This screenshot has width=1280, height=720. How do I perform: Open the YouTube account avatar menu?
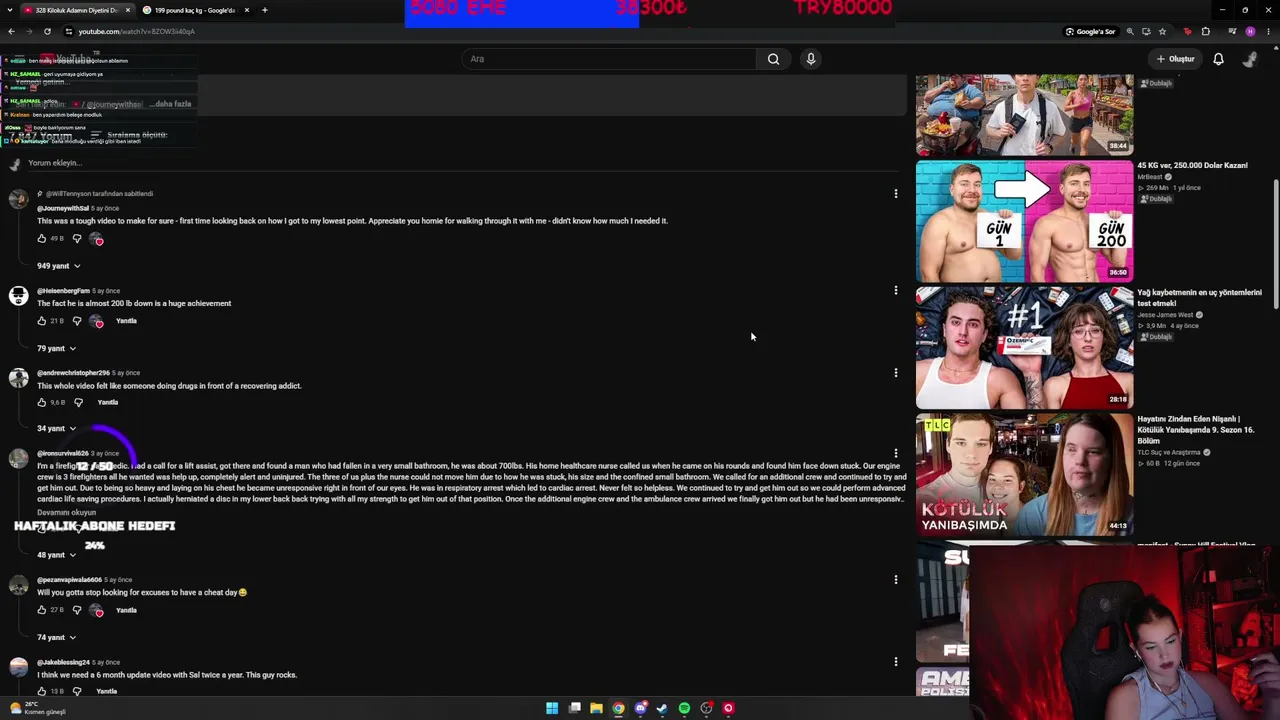[1250, 59]
